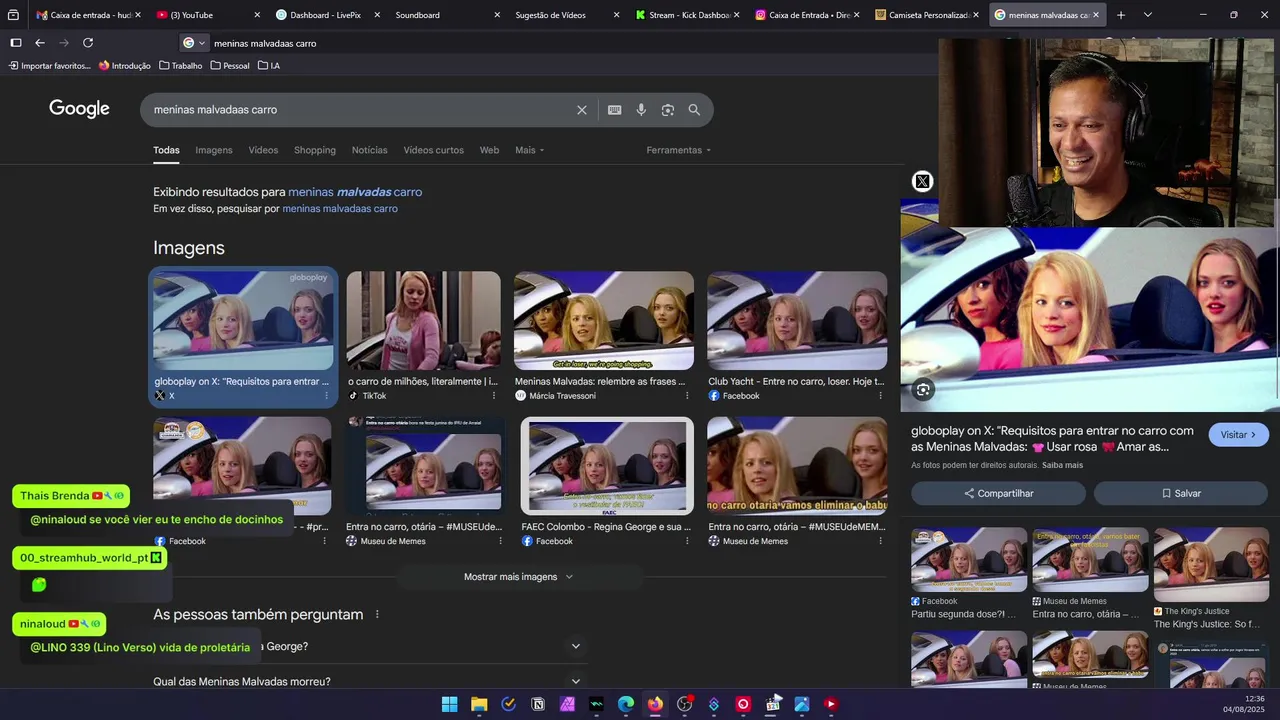Switch to Stream - Kick Dashboard tab
This screenshot has height=720, width=1280.
686,15
